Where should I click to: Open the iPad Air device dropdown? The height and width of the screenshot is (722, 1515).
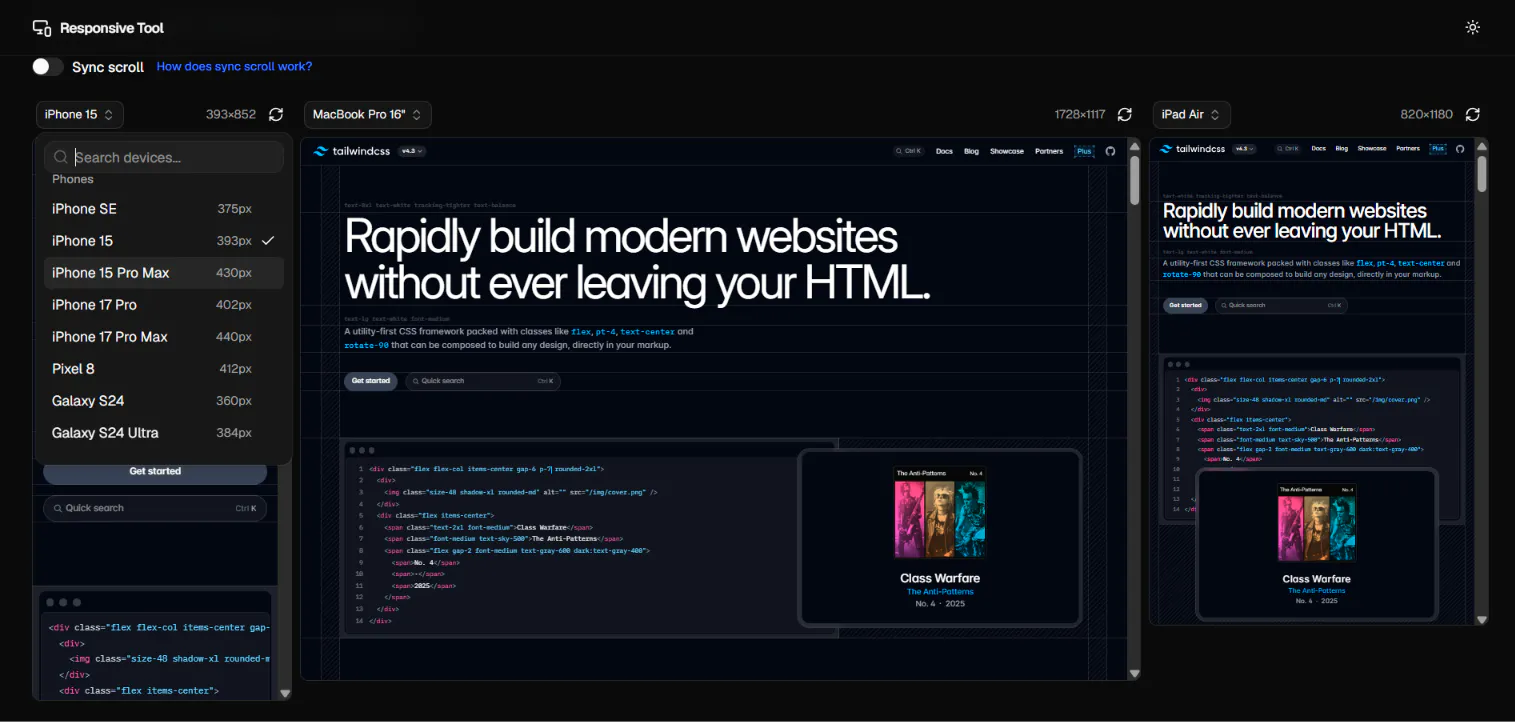1191,115
